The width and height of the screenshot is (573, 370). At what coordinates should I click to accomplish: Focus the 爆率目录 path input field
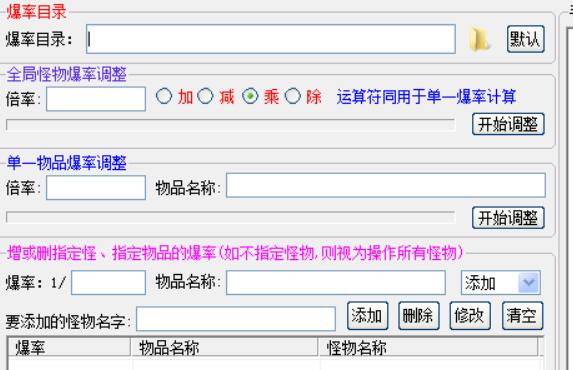click(271, 39)
